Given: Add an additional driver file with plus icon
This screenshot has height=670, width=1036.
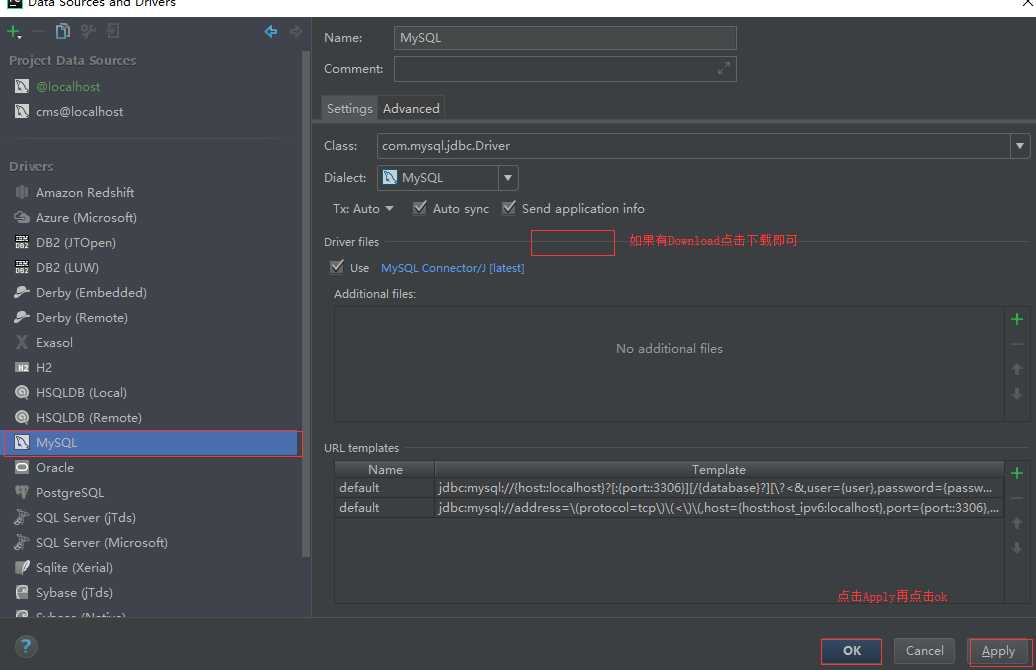Looking at the screenshot, I should 1017,319.
